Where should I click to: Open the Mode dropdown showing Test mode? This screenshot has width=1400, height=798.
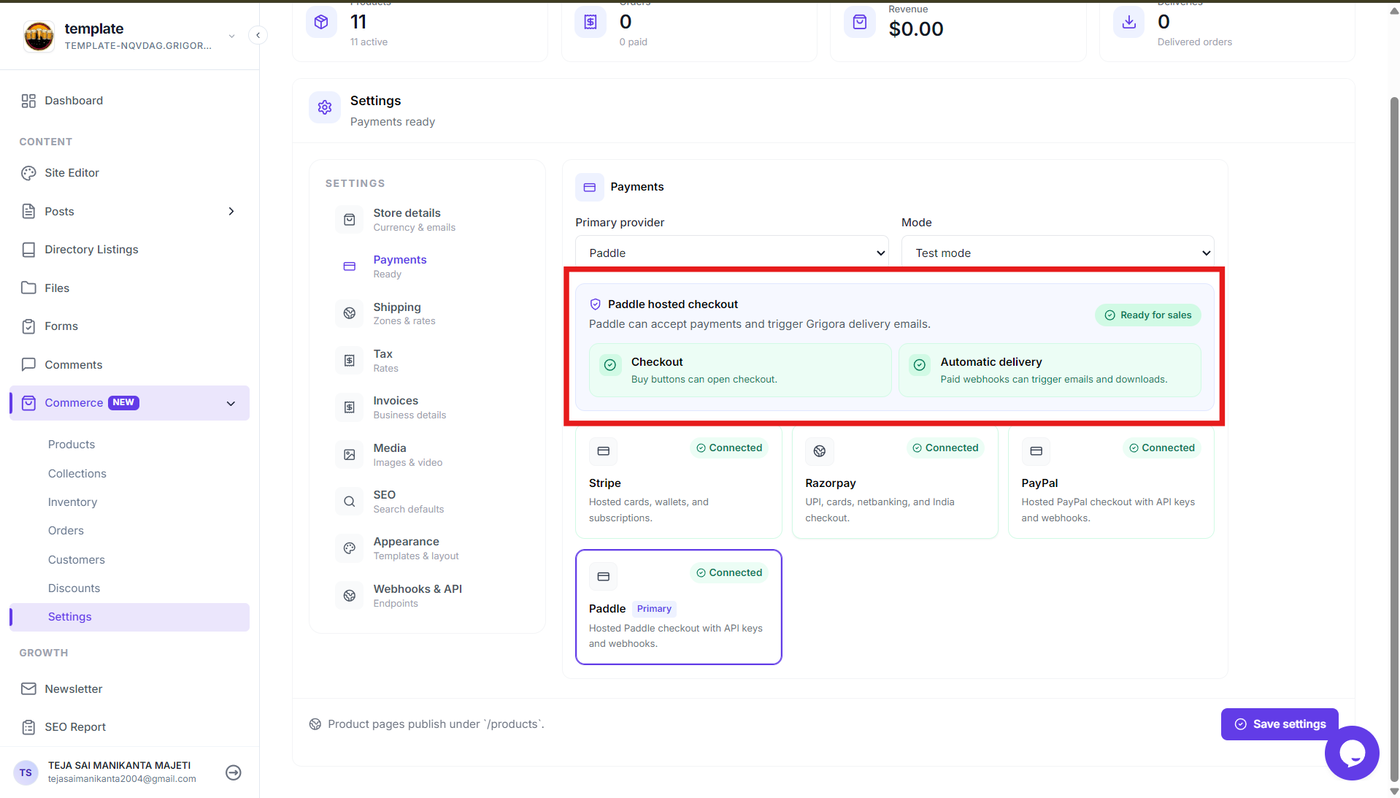(1058, 253)
